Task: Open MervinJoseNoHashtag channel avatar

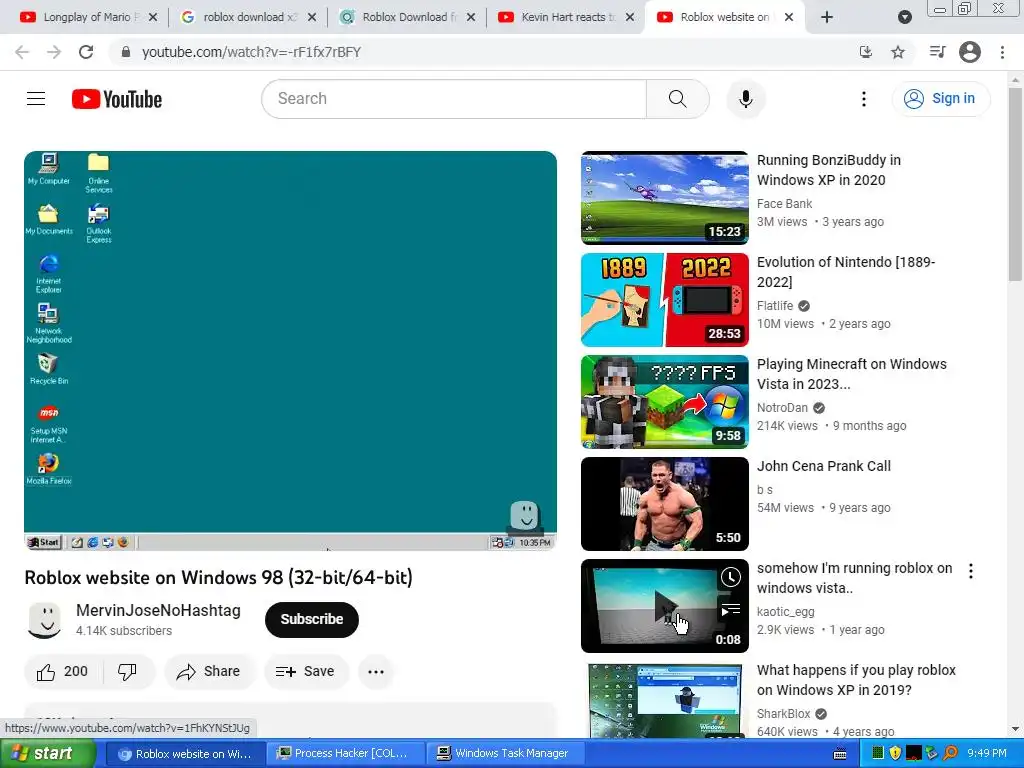Action: click(x=44, y=620)
